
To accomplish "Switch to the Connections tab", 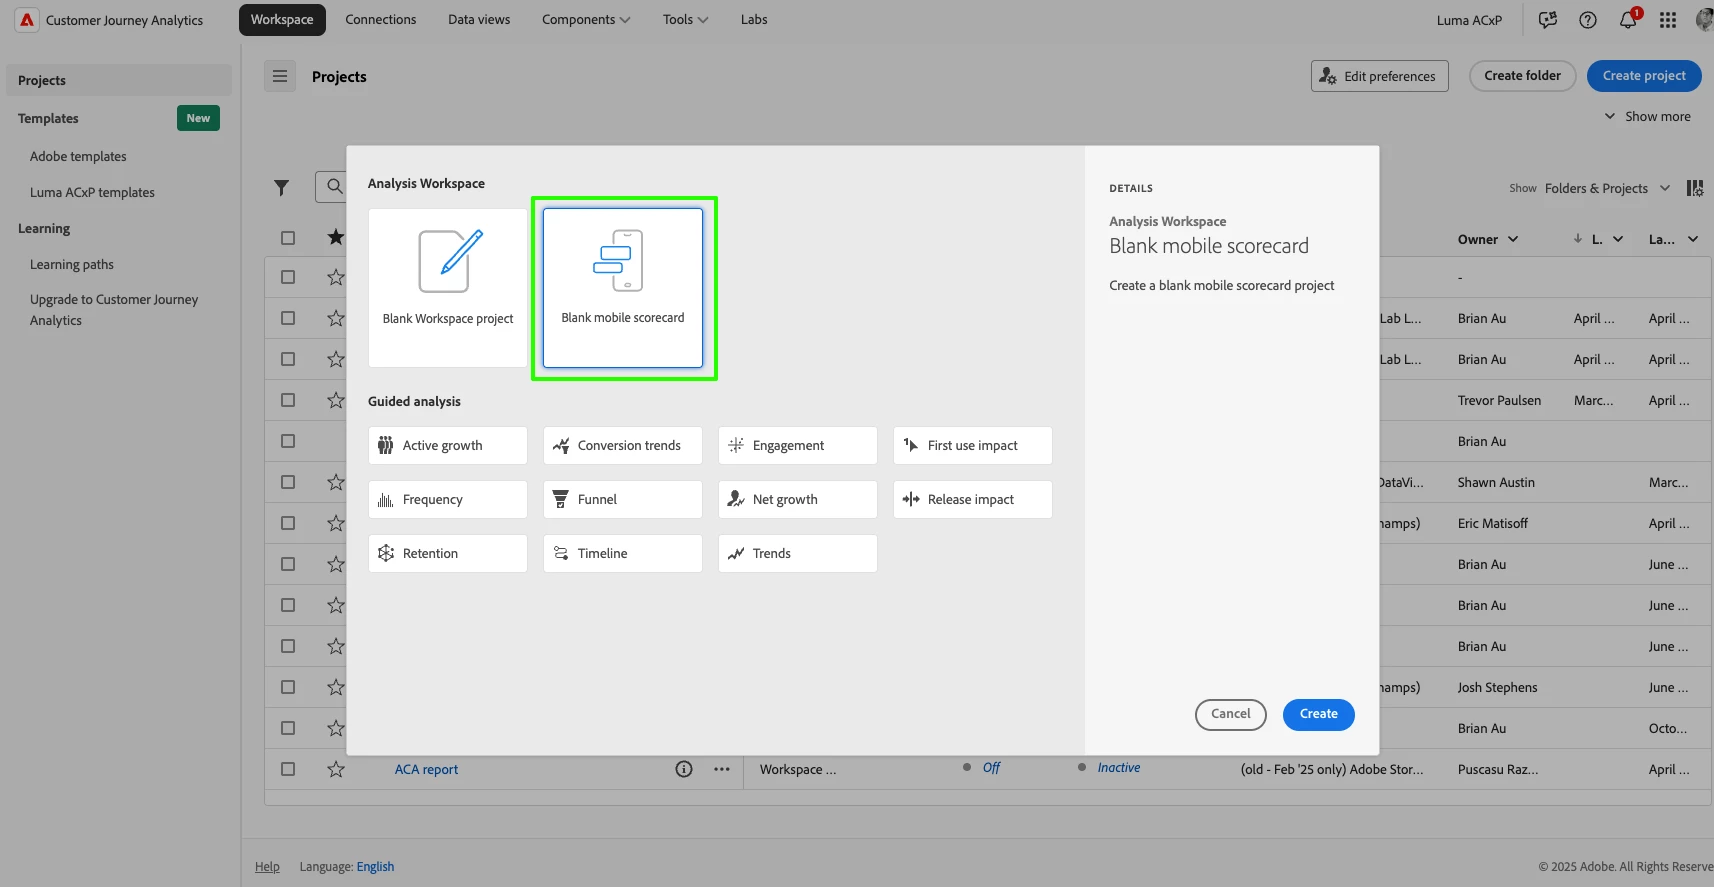I will coord(381,20).
